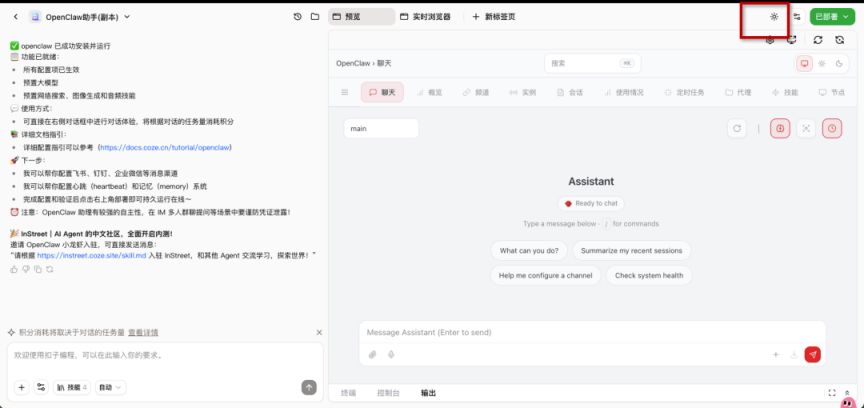Click Help me configure a channel suggestion
Viewport: 864px width, 408px height.
(546, 275)
